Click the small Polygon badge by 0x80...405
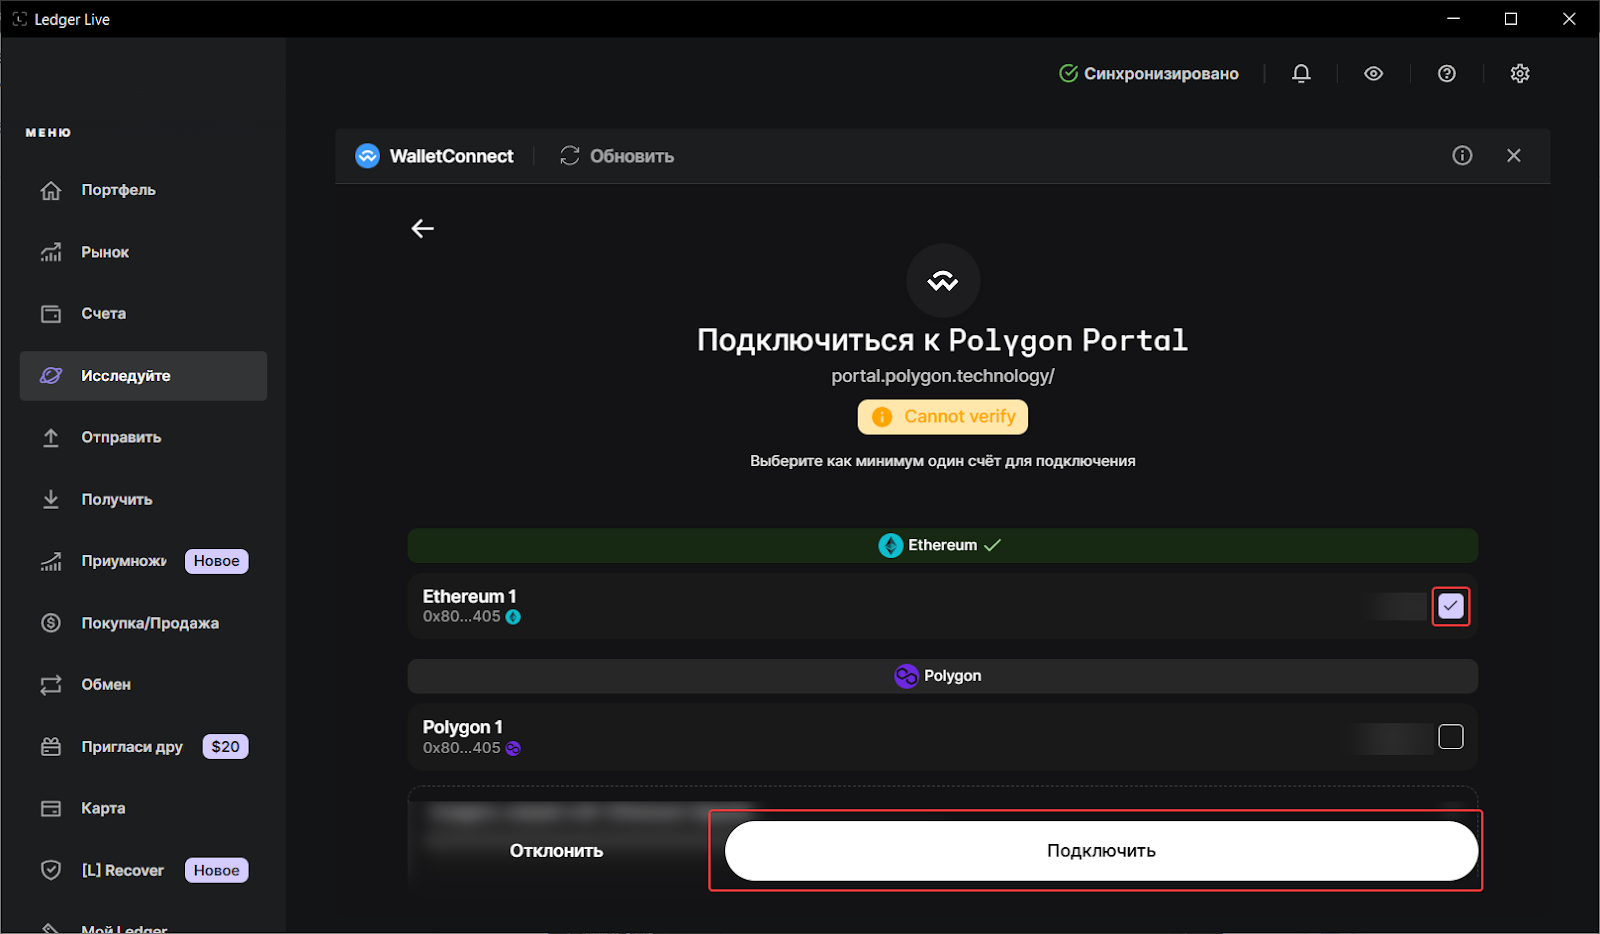This screenshot has width=1600, height=934. pos(513,748)
